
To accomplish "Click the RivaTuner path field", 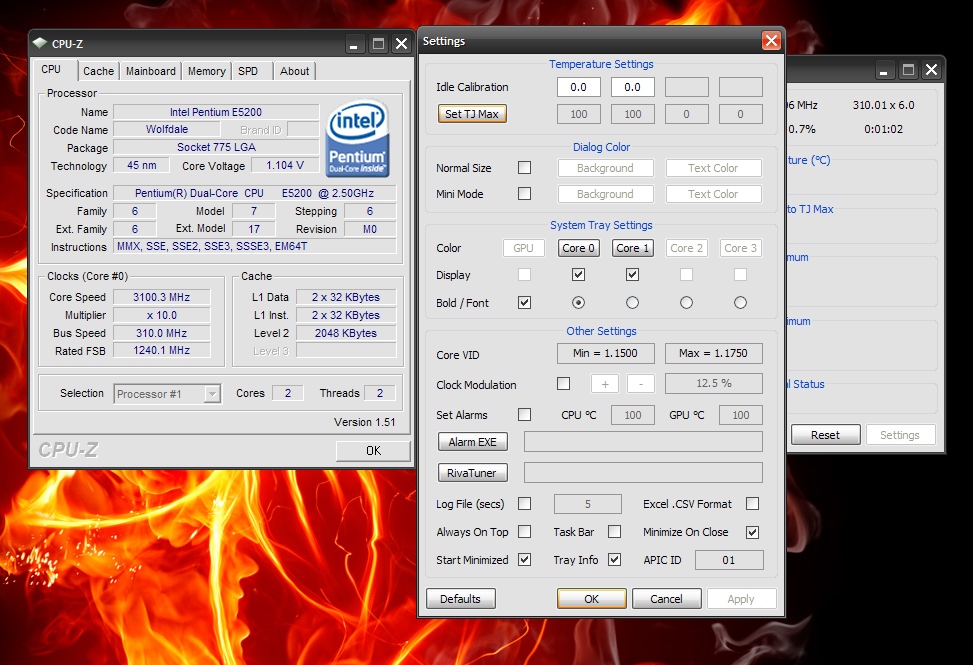I will 643,473.
